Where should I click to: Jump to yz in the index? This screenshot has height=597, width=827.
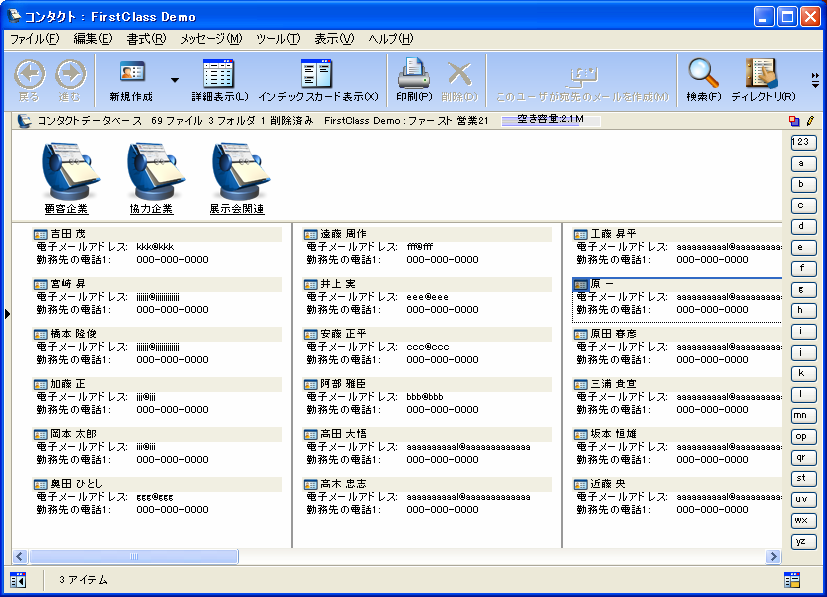(x=803, y=542)
